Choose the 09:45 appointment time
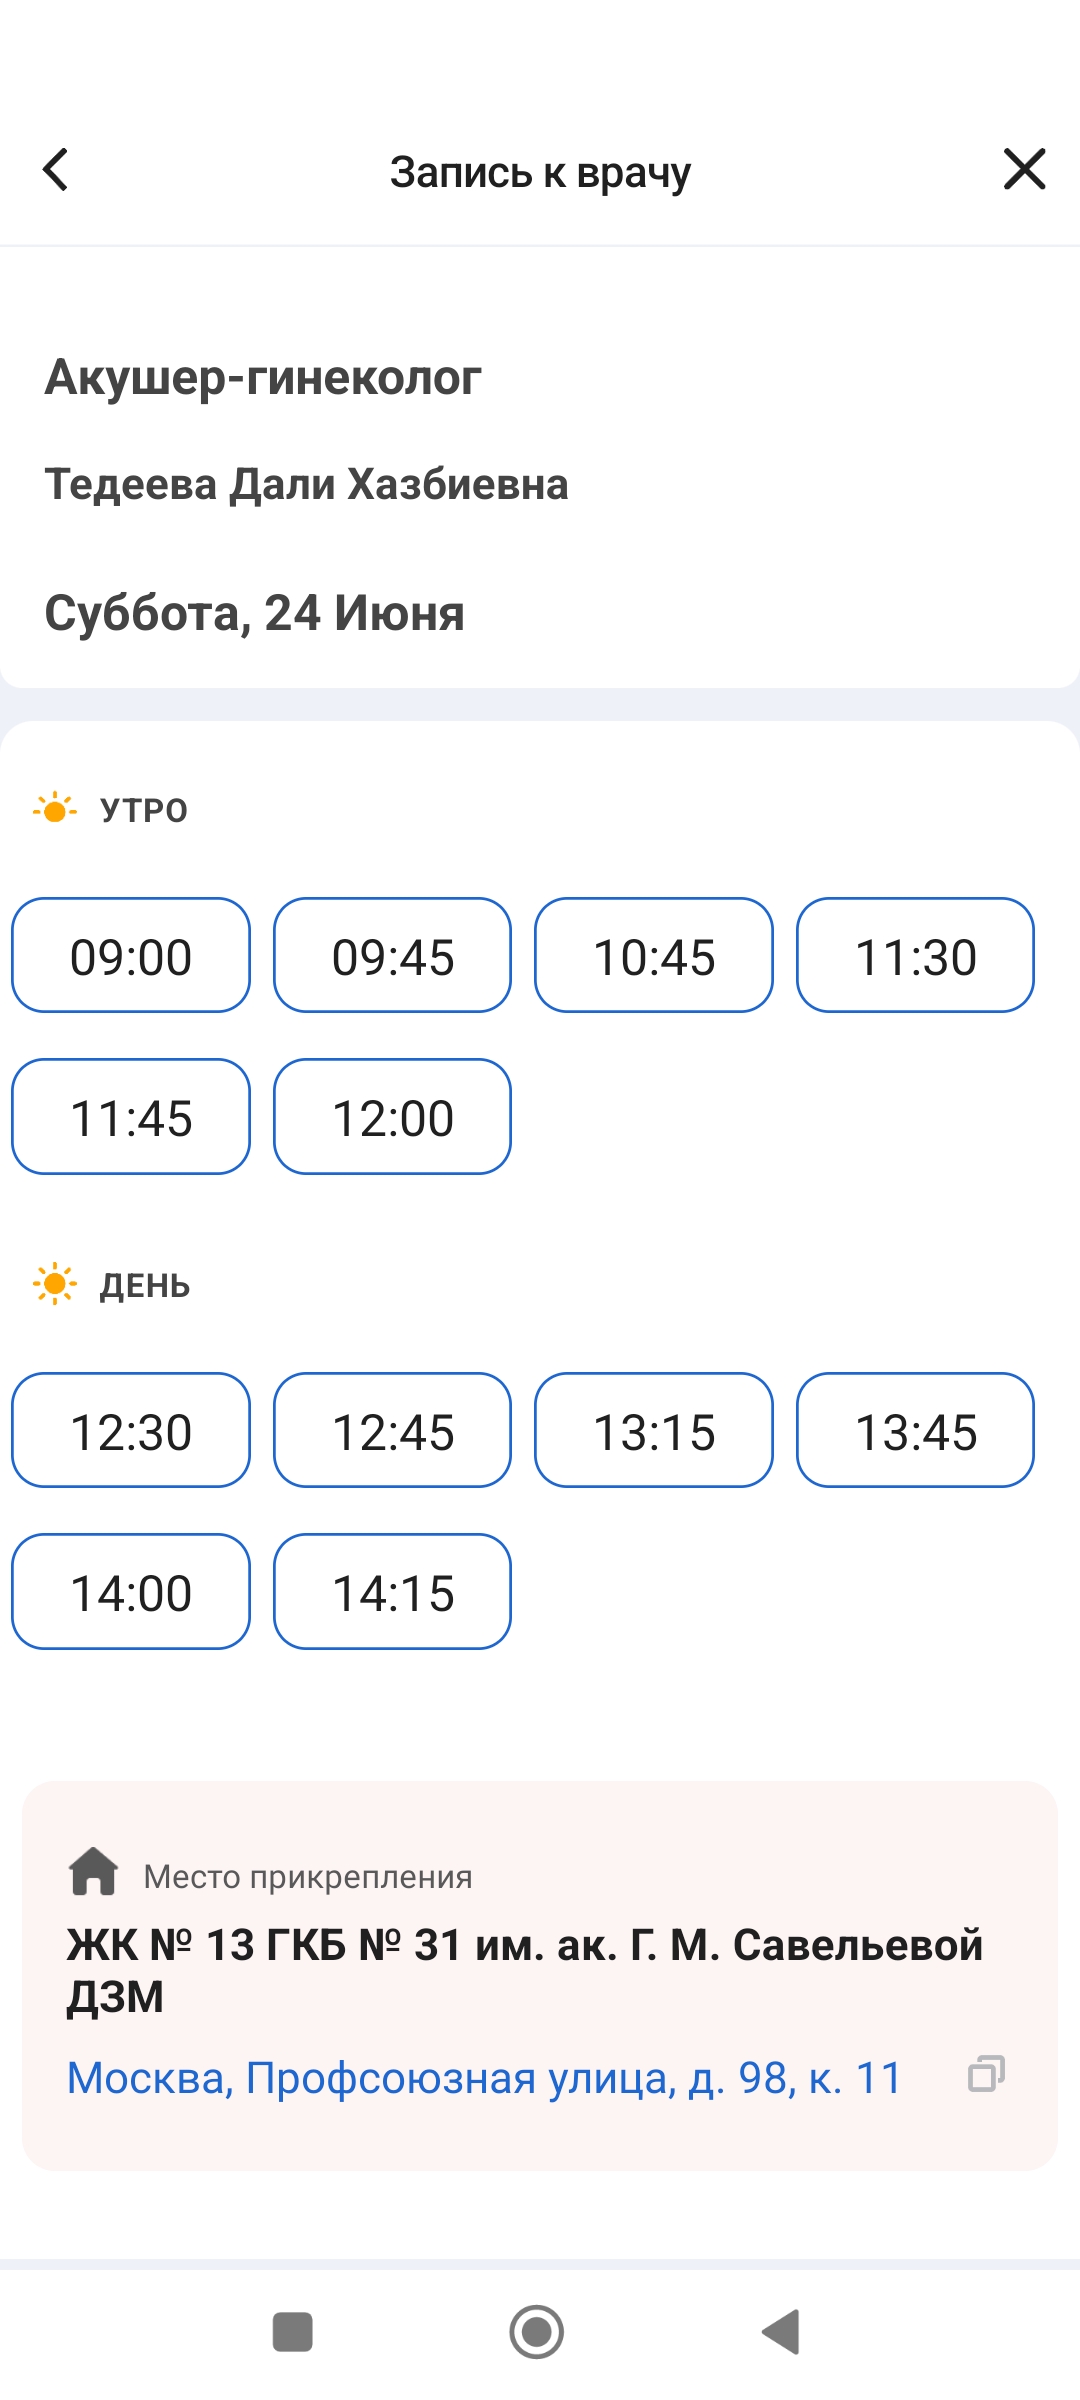Screen dimensions: 1080x2400 [x=393, y=956]
